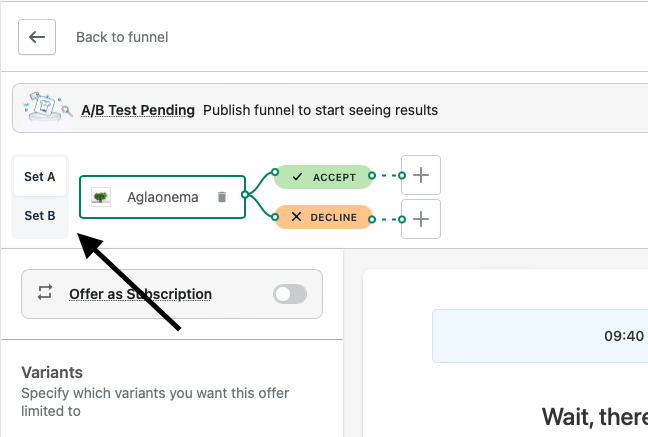Screen dimensions: 648x437
Task: Click the back arrow button
Action: (37, 37)
